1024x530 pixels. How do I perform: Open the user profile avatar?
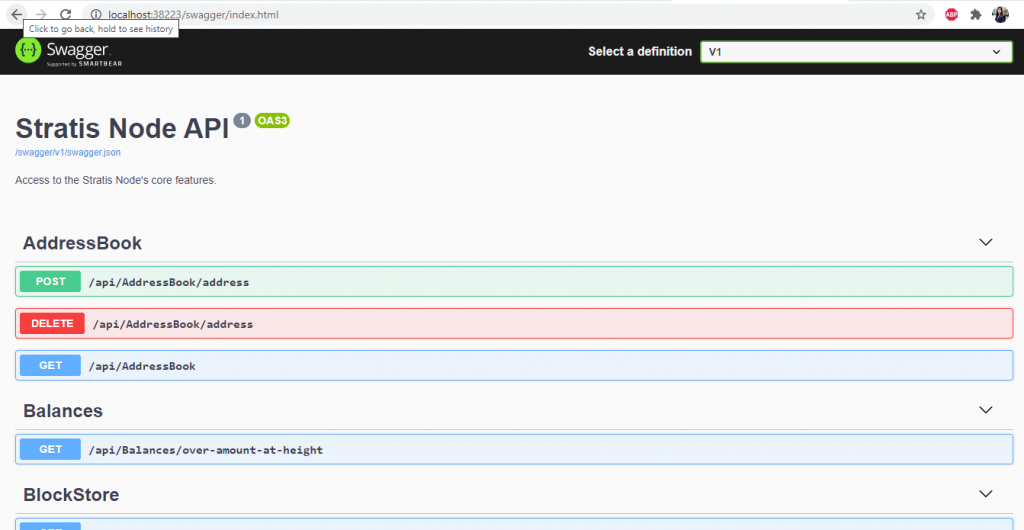1000,14
